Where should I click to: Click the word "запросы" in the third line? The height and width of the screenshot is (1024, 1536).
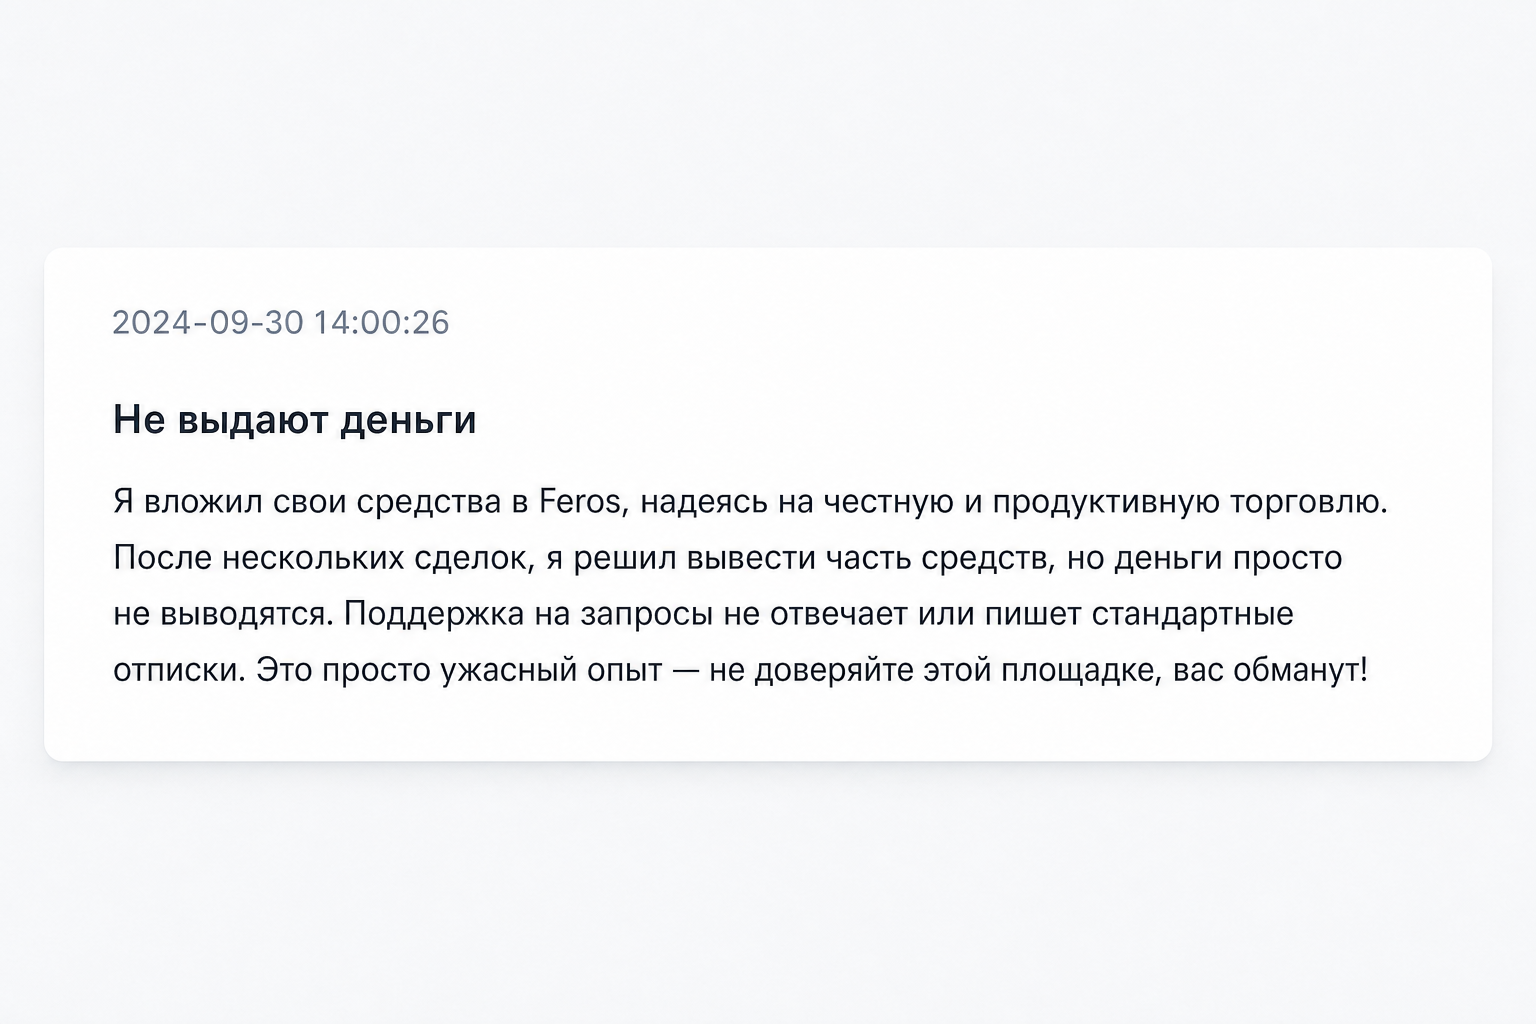tap(645, 613)
